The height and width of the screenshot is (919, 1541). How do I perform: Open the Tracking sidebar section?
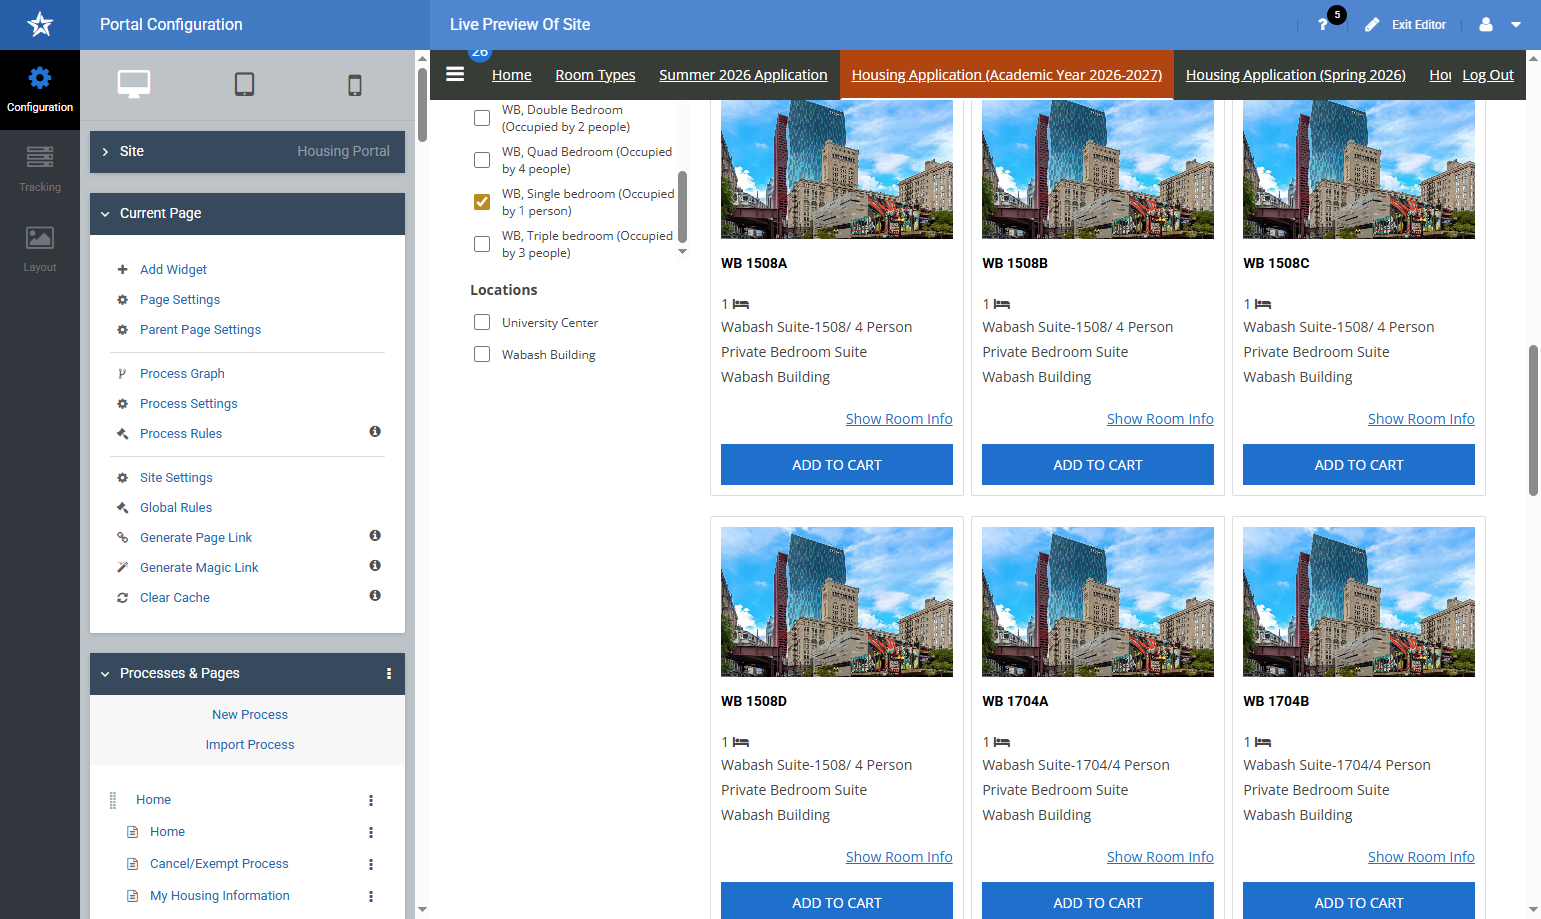40,168
